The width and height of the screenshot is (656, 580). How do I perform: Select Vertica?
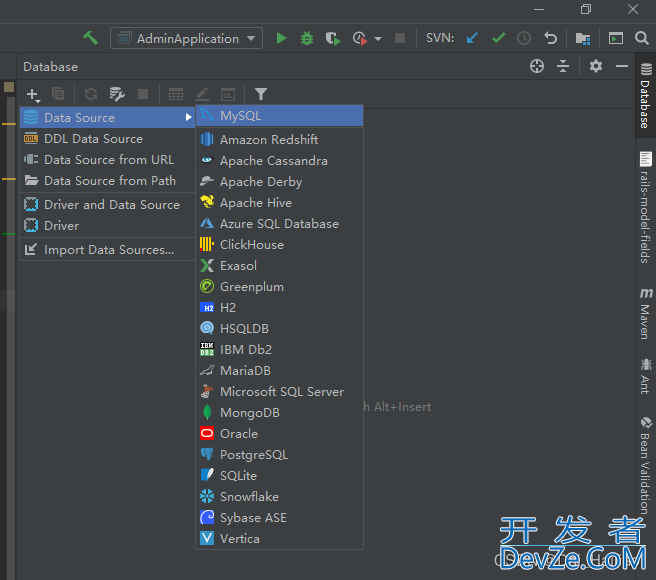pos(279,539)
